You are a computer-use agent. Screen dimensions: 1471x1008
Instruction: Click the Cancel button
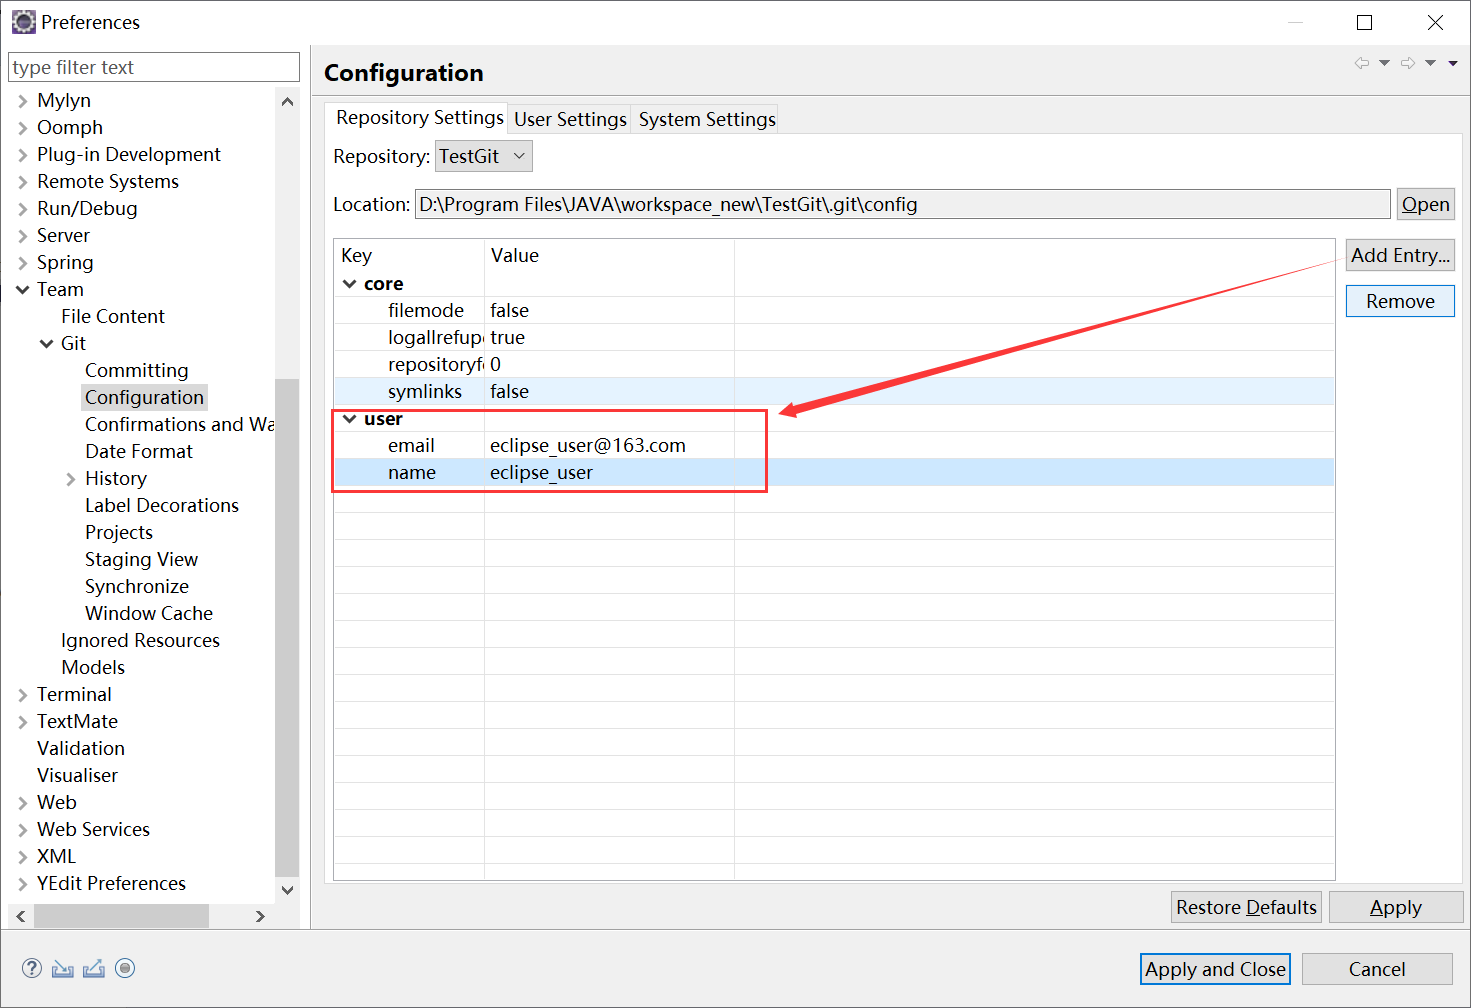pos(1377,969)
